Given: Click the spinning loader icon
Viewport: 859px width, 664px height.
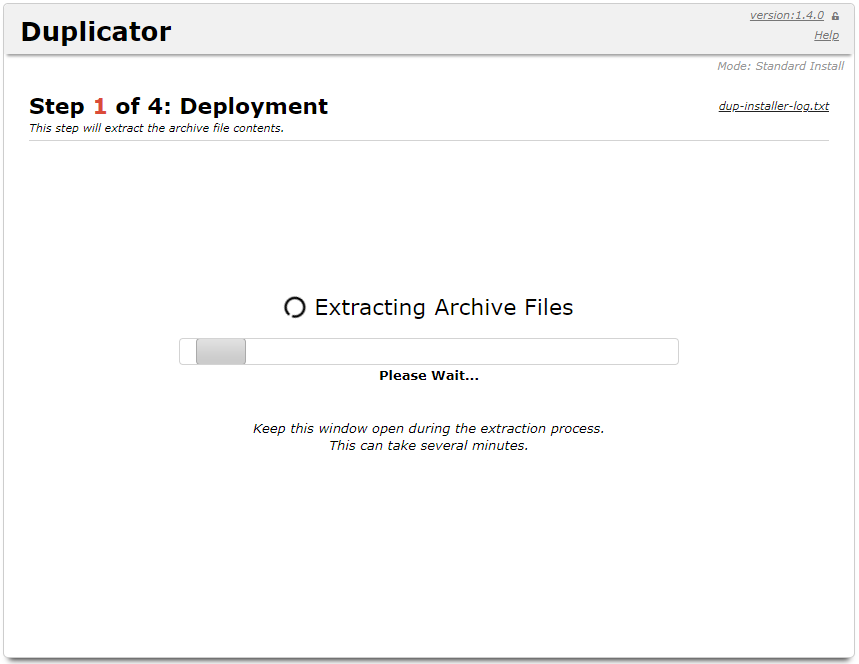Looking at the screenshot, I should (294, 308).
